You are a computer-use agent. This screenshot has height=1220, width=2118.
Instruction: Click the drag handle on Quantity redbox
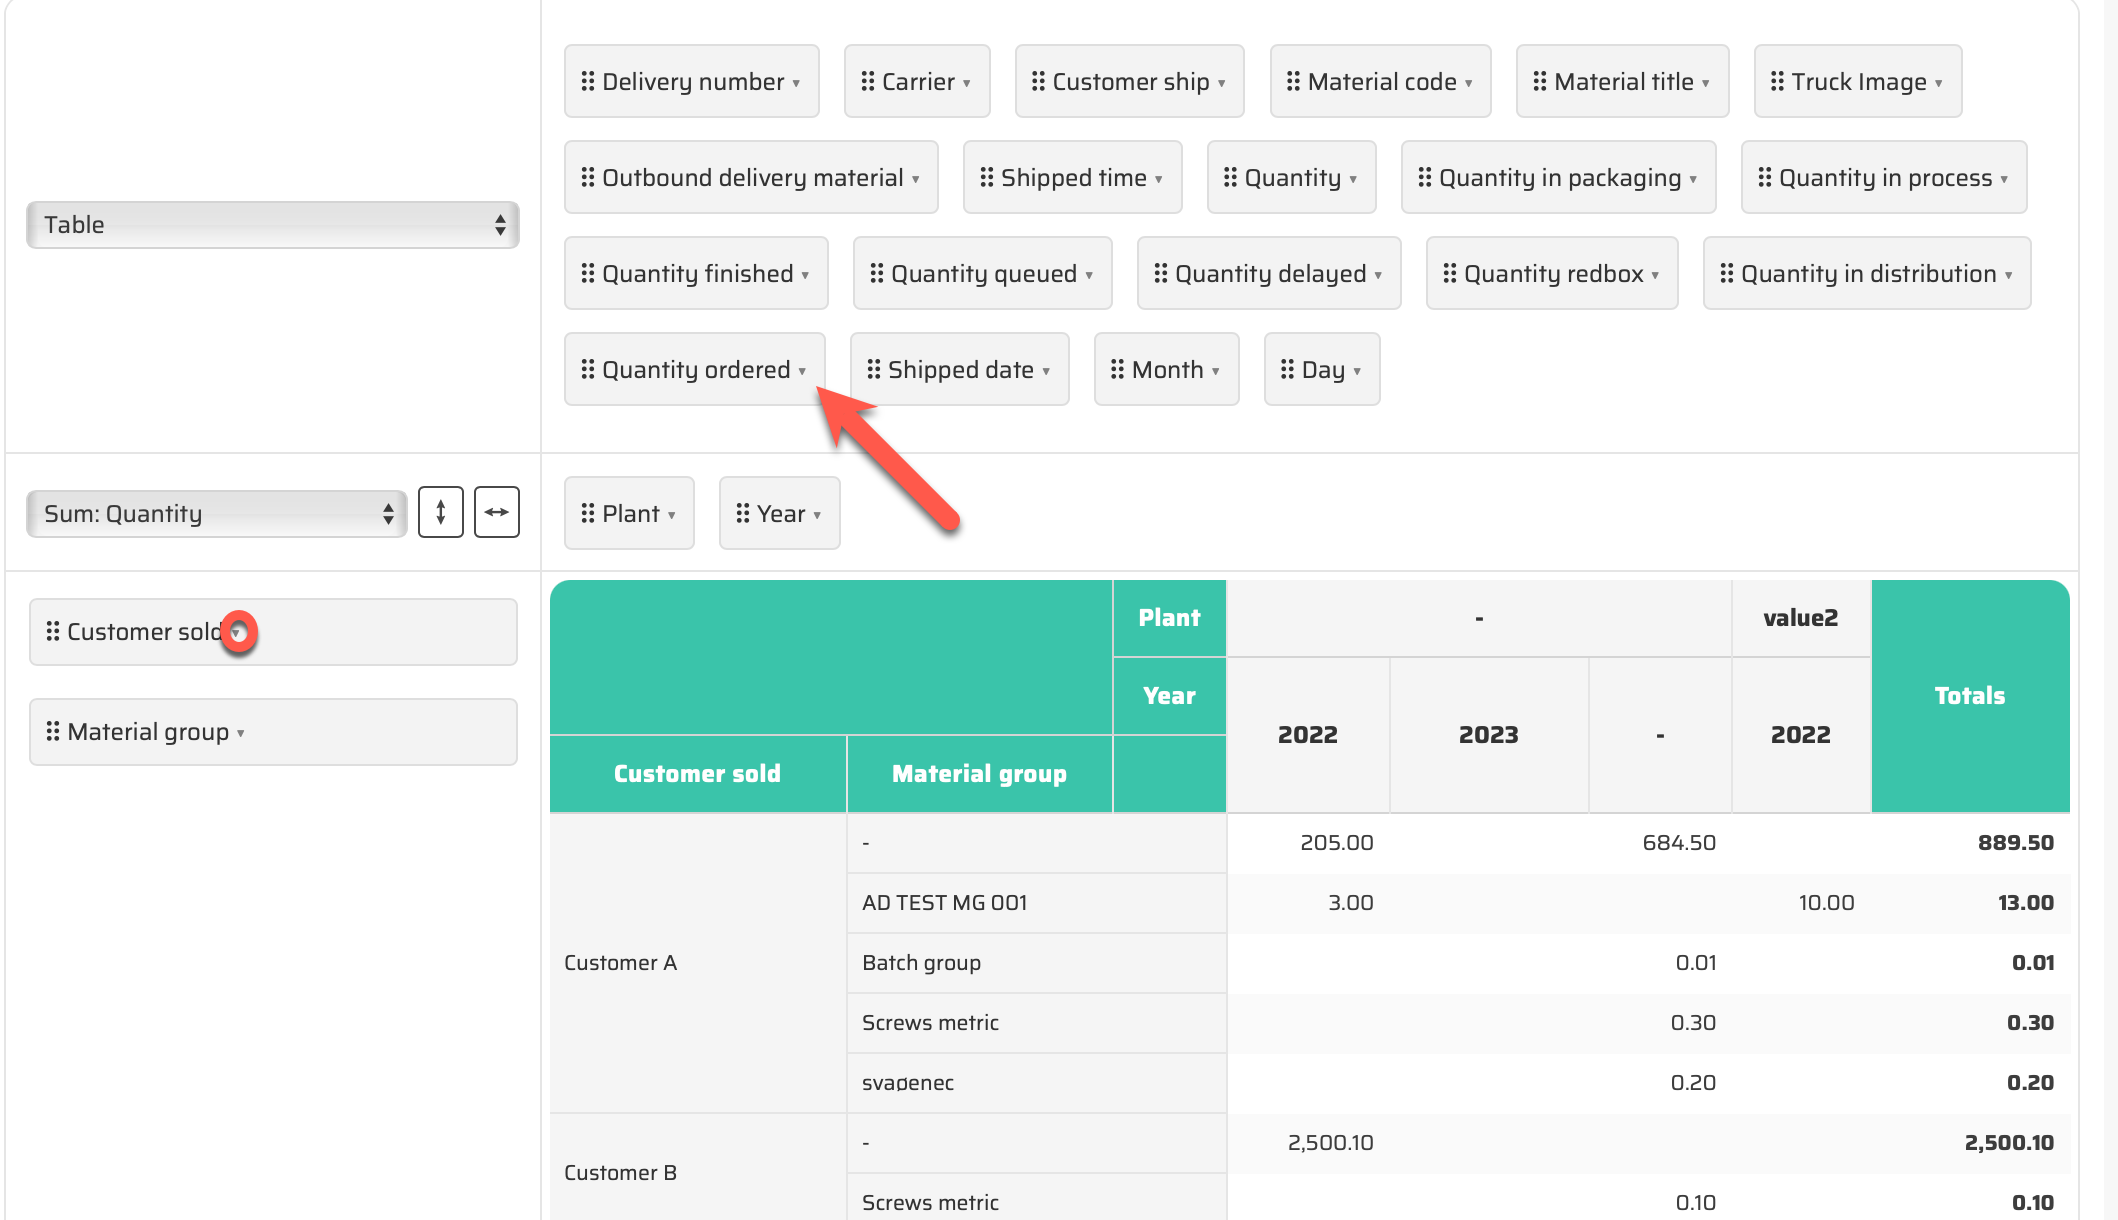(x=1450, y=273)
